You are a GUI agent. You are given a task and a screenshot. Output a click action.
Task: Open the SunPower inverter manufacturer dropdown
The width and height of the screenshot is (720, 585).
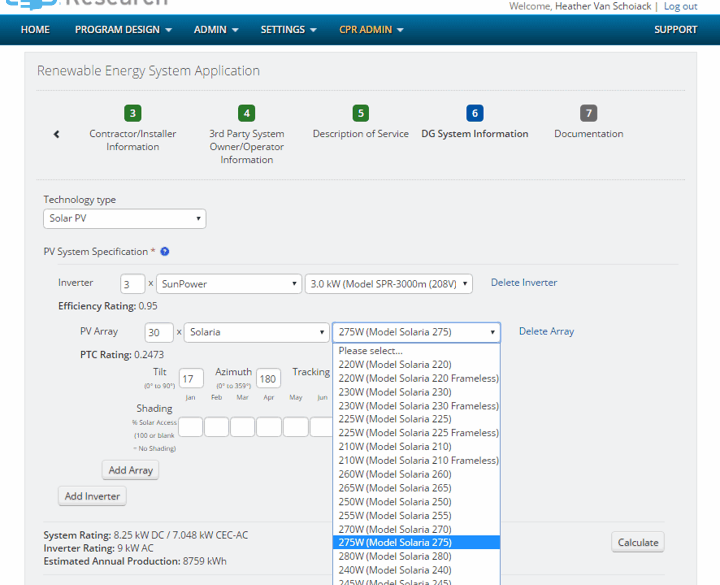tap(229, 284)
